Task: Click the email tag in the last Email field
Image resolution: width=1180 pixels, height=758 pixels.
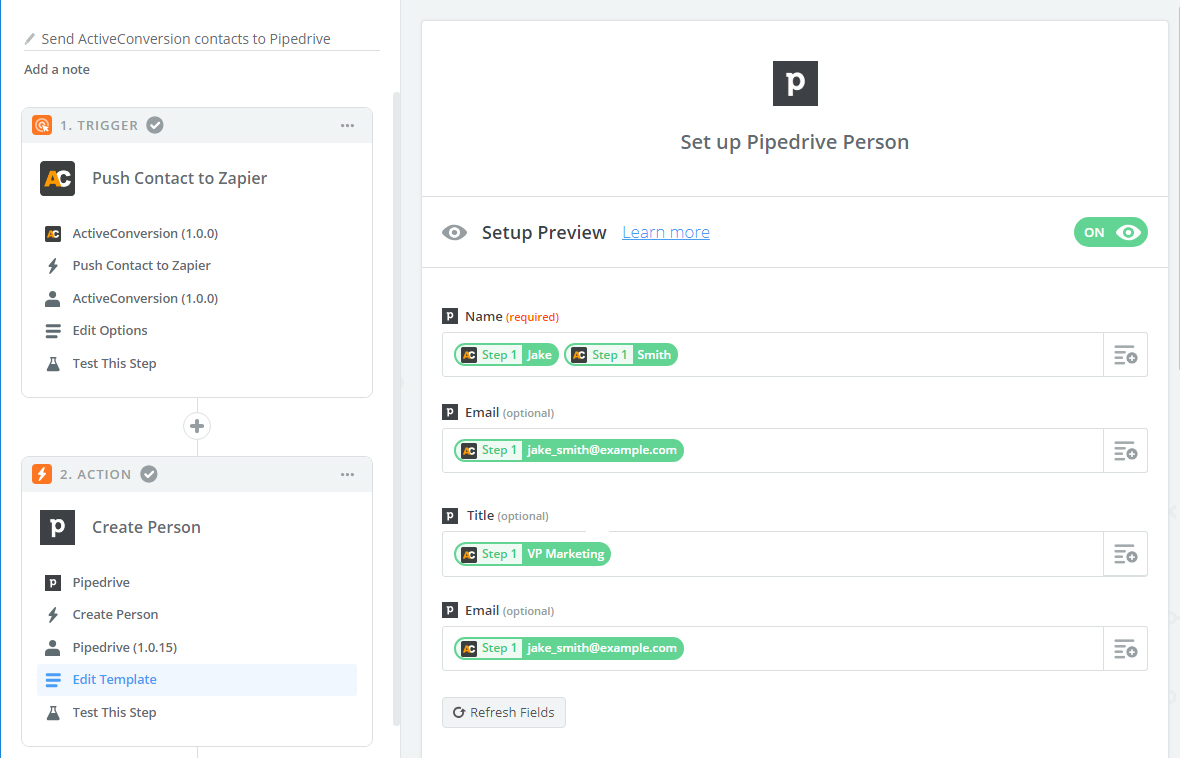Action: 569,648
